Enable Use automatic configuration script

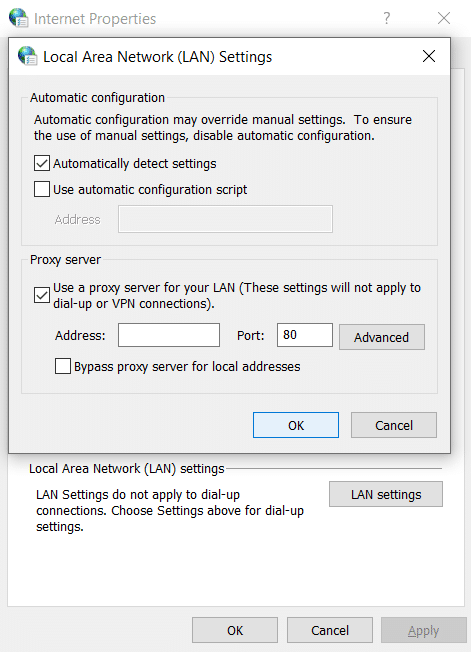(42, 189)
